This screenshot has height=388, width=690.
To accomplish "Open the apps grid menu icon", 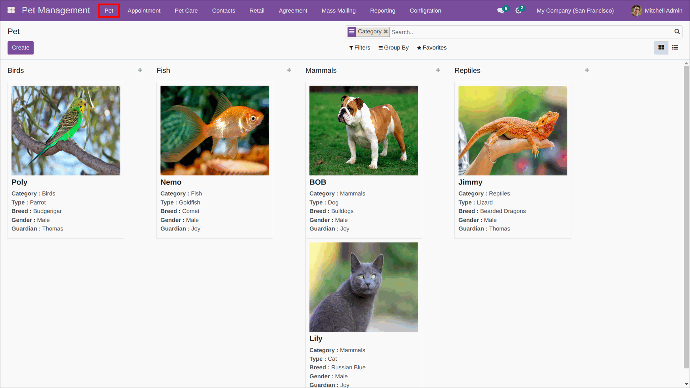I will click(11, 10).
